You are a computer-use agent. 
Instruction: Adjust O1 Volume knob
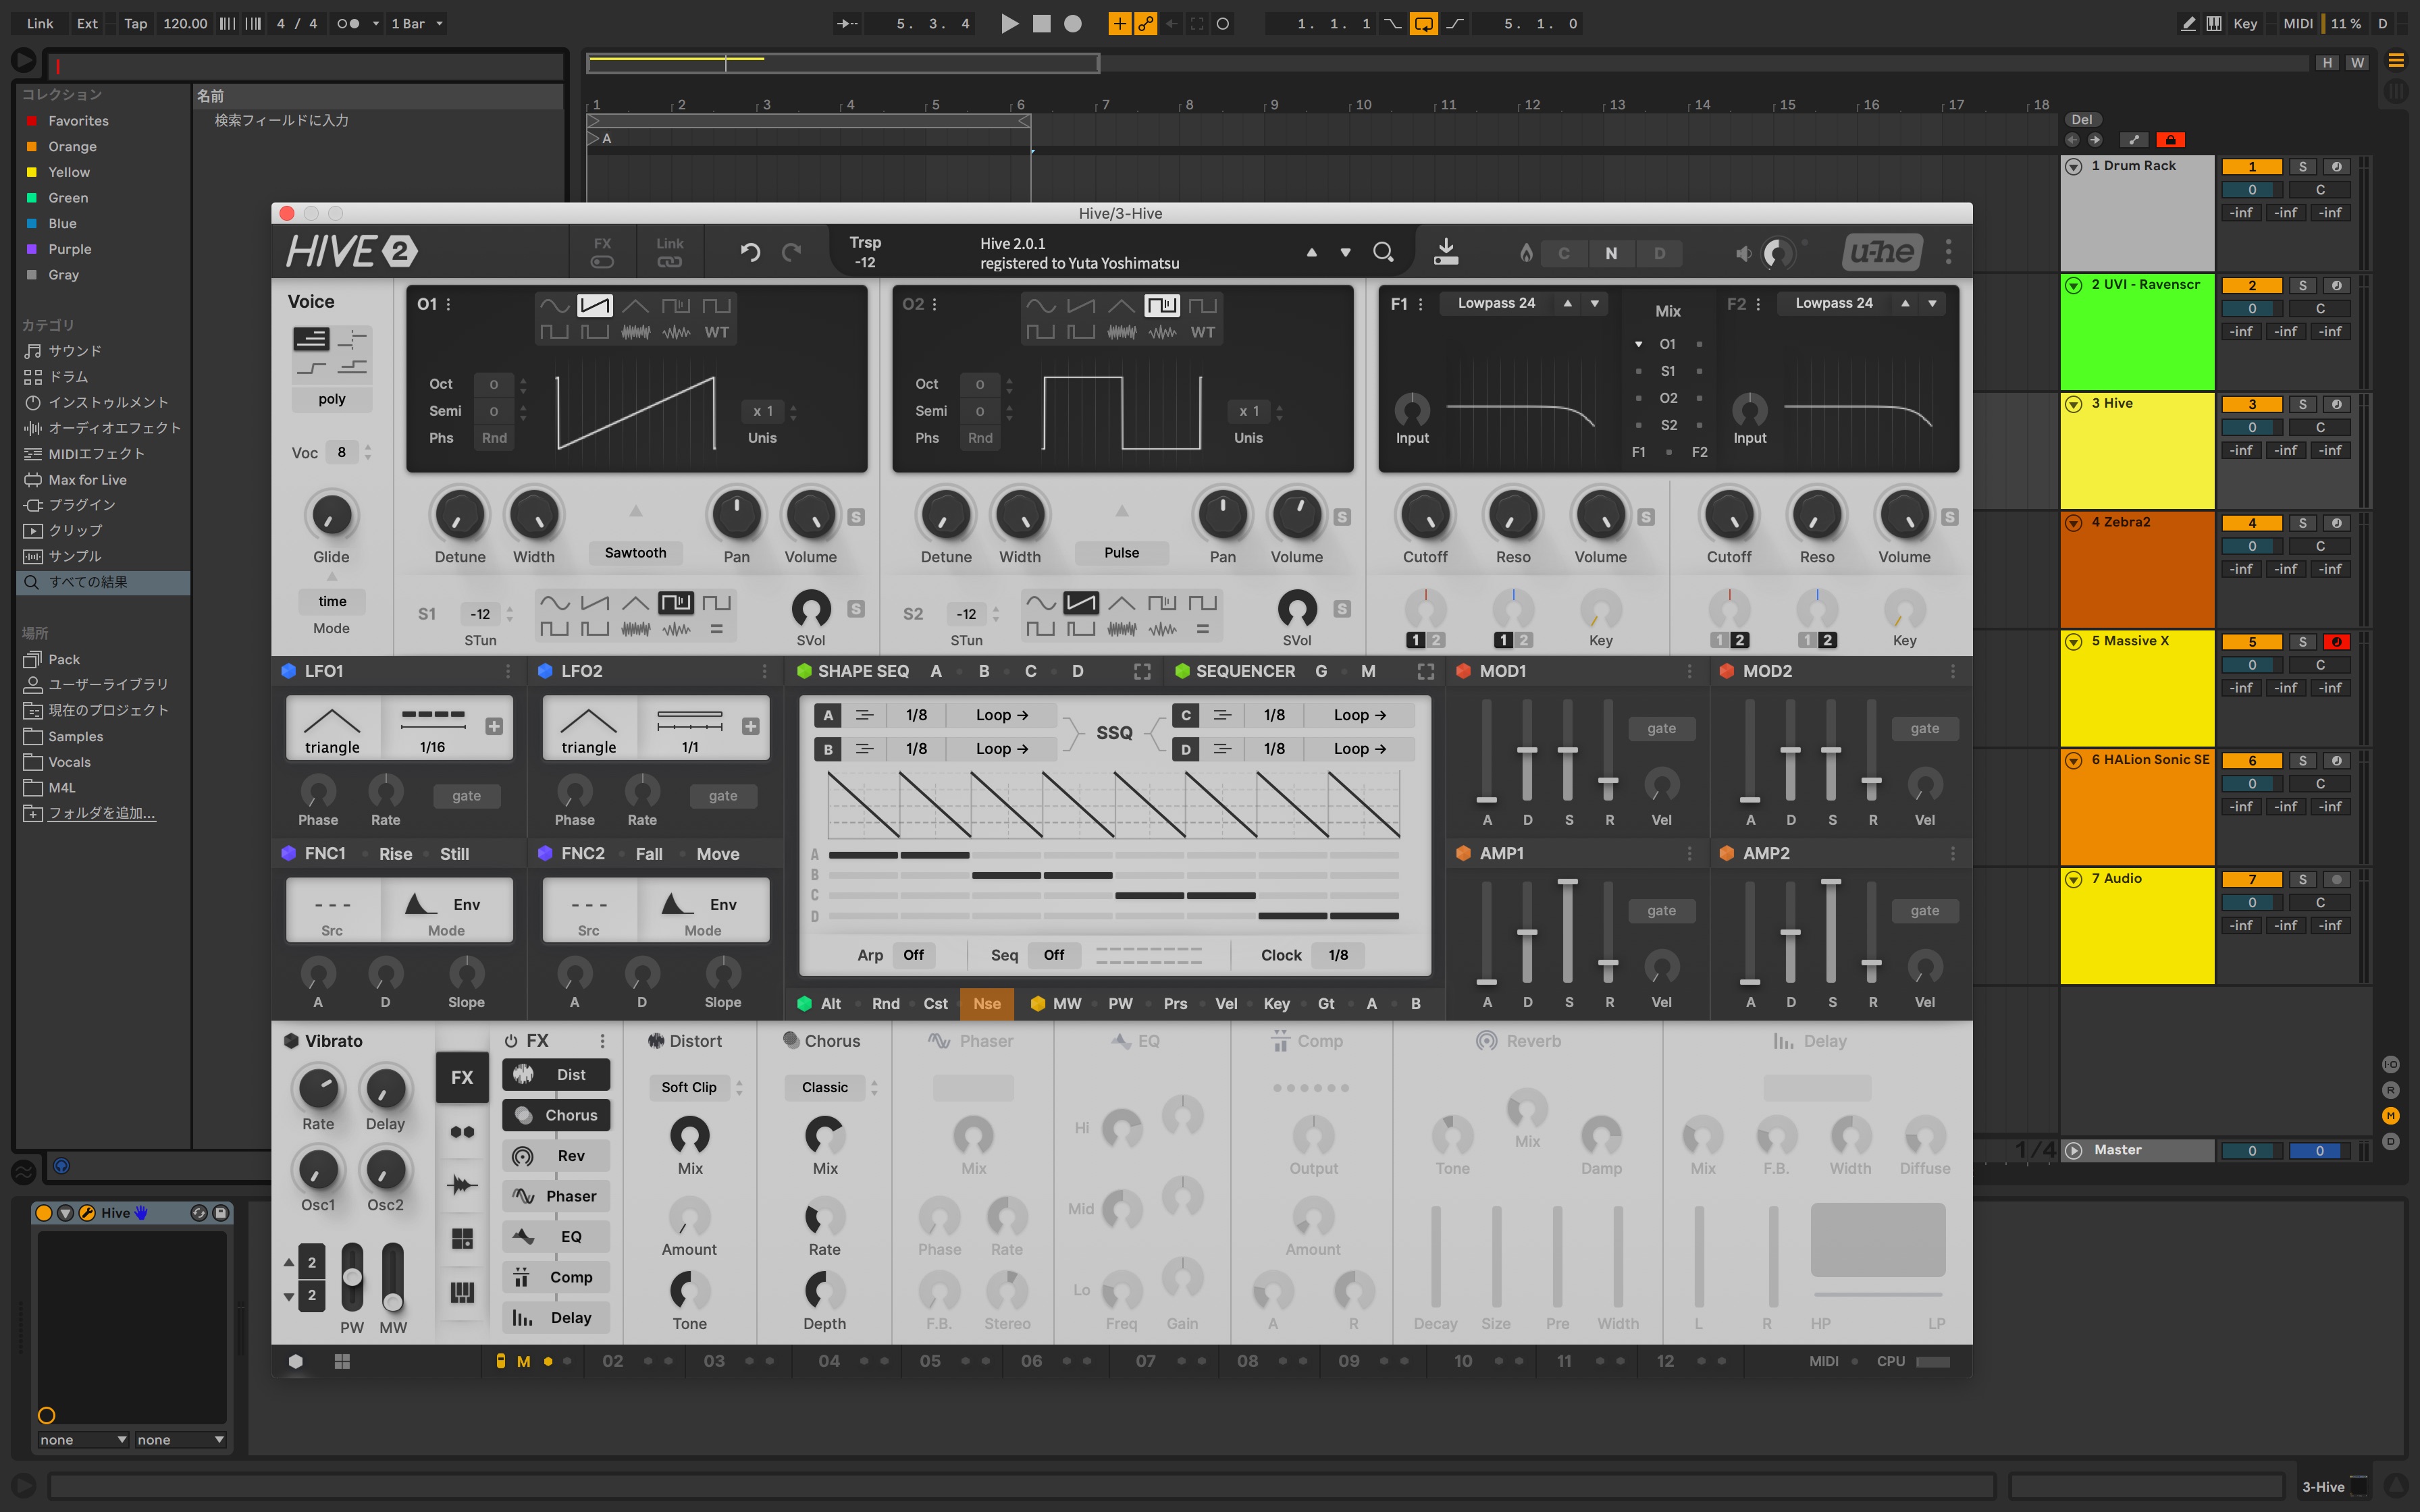[x=811, y=514]
